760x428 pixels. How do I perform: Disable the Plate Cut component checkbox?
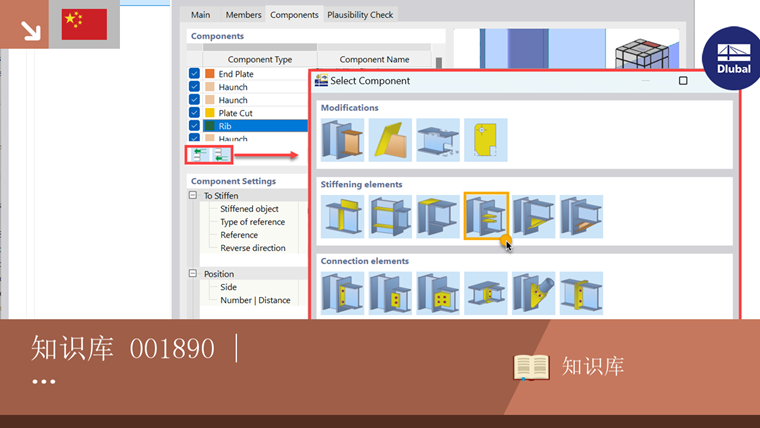click(194, 112)
